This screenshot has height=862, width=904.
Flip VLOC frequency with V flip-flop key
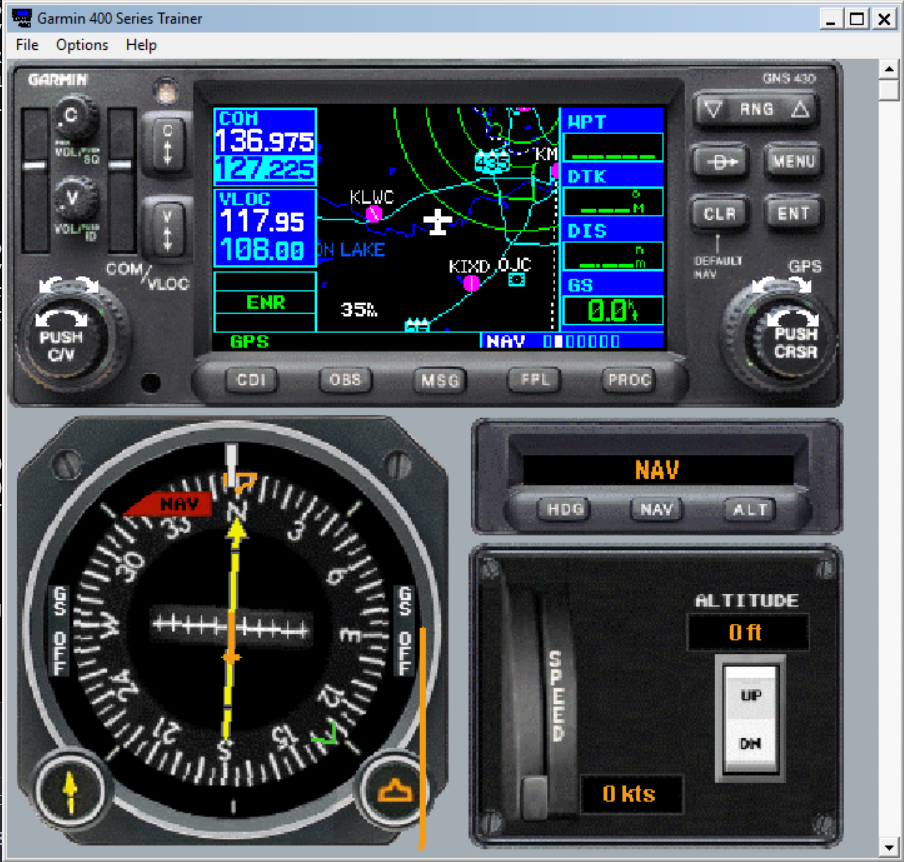[167, 231]
